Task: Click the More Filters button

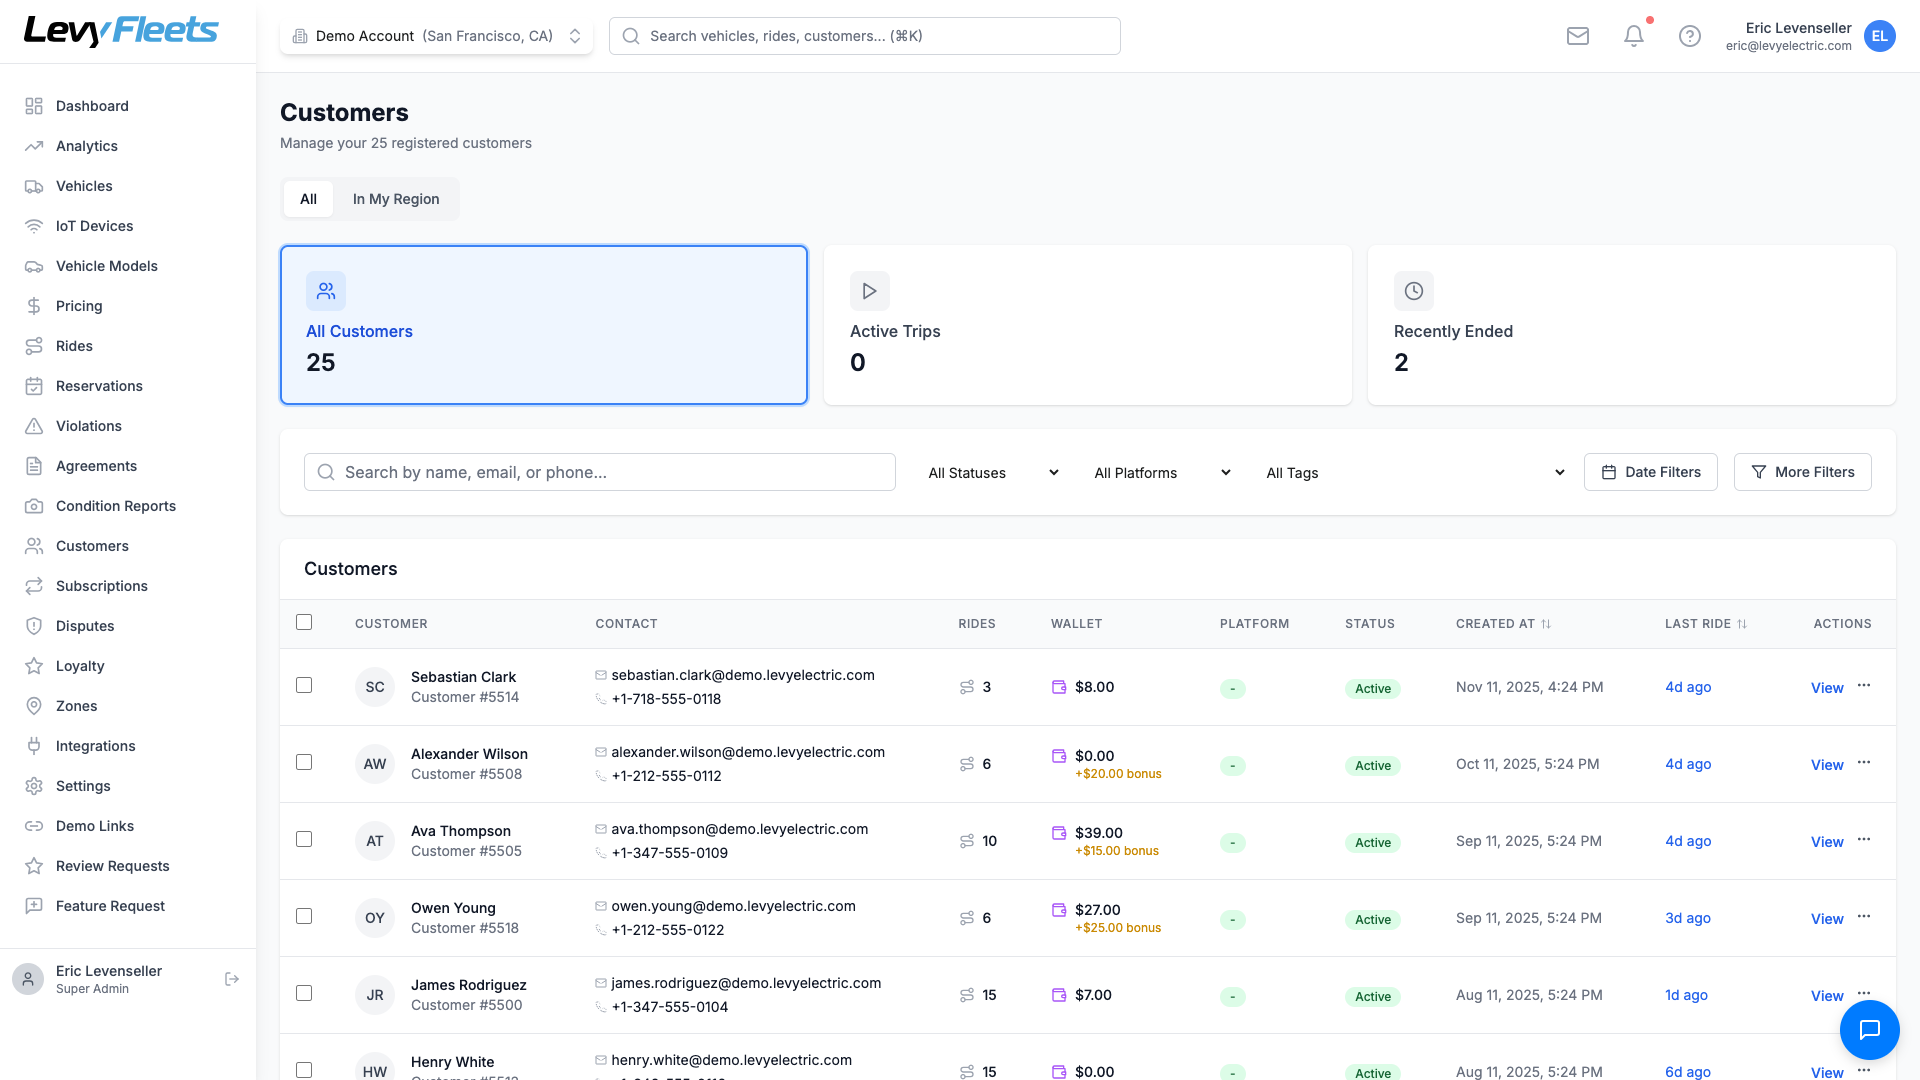Action: pyautogui.click(x=1802, y=472)
